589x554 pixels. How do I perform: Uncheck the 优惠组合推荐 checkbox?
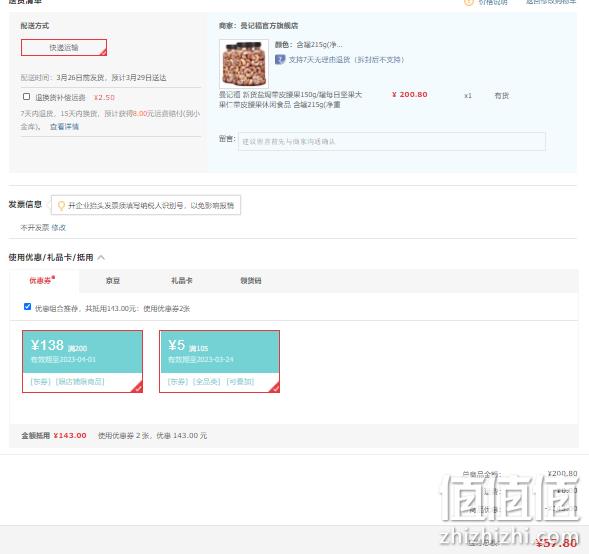pos(27,306)
